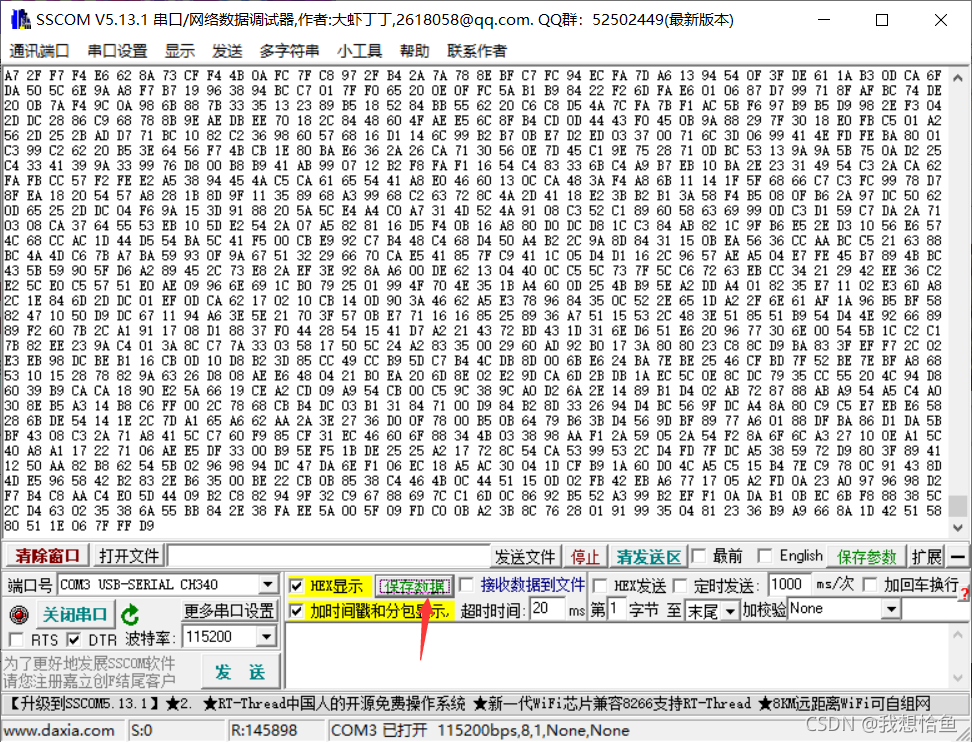This screenshot has width=972, height=742.
Task: Toggle the DTR checkbox
Action: point(74,639)
